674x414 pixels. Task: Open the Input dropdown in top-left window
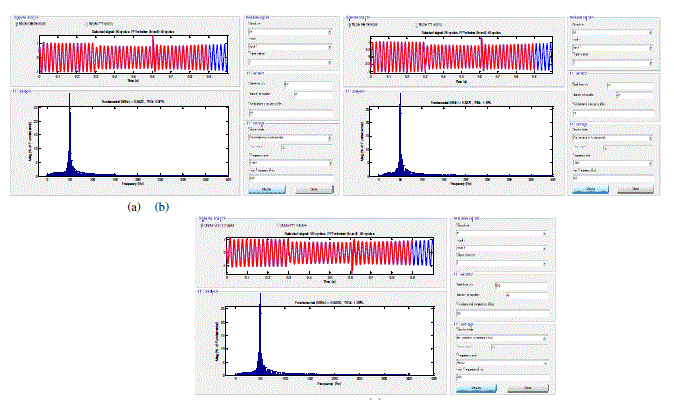290,48
